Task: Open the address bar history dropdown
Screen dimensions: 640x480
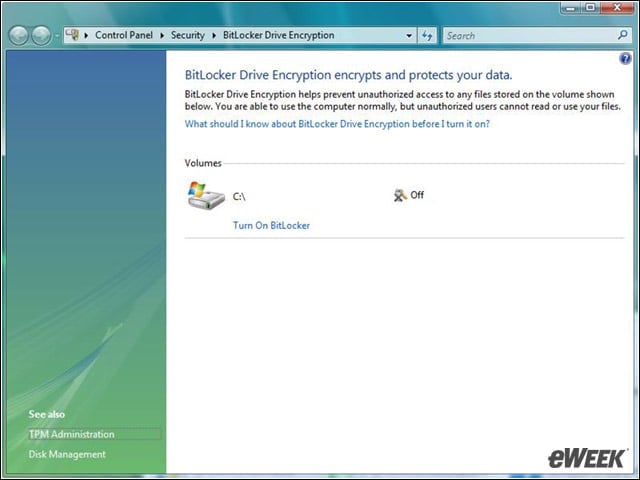Action: (x=409, y=36)
